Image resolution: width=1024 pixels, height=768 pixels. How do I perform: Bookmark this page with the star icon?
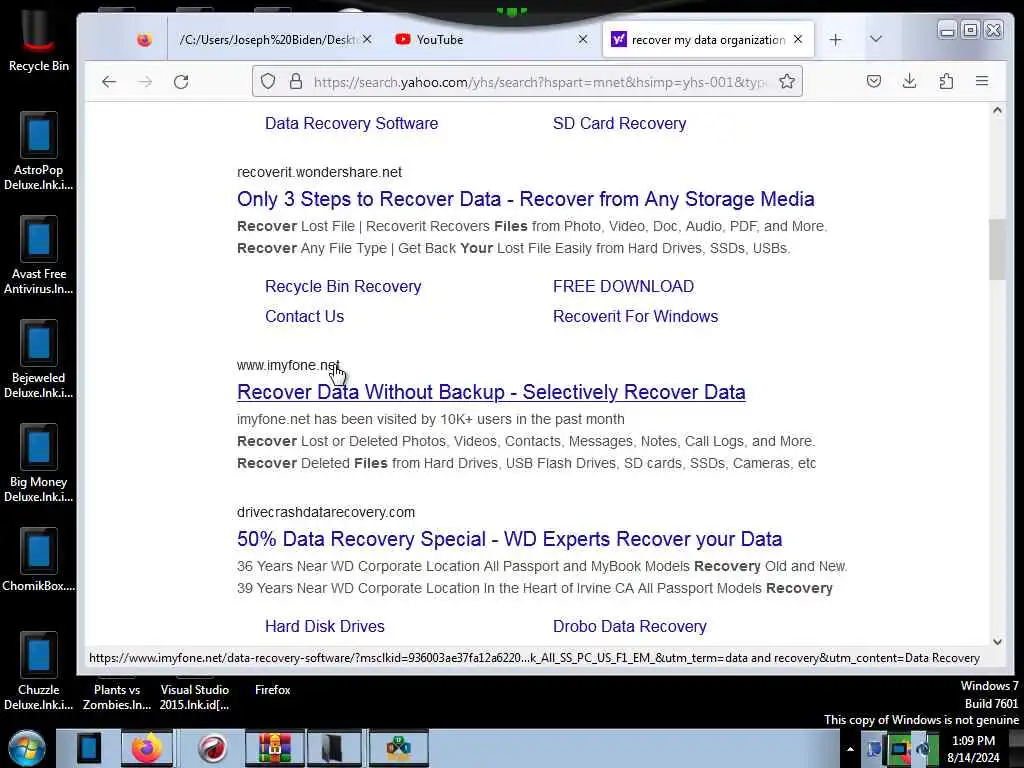(x=787, y=82)
